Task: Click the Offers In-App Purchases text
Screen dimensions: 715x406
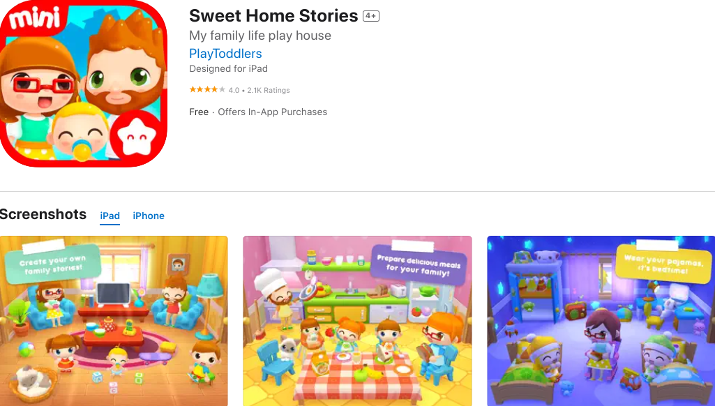Action: click(x=272, y=112)
